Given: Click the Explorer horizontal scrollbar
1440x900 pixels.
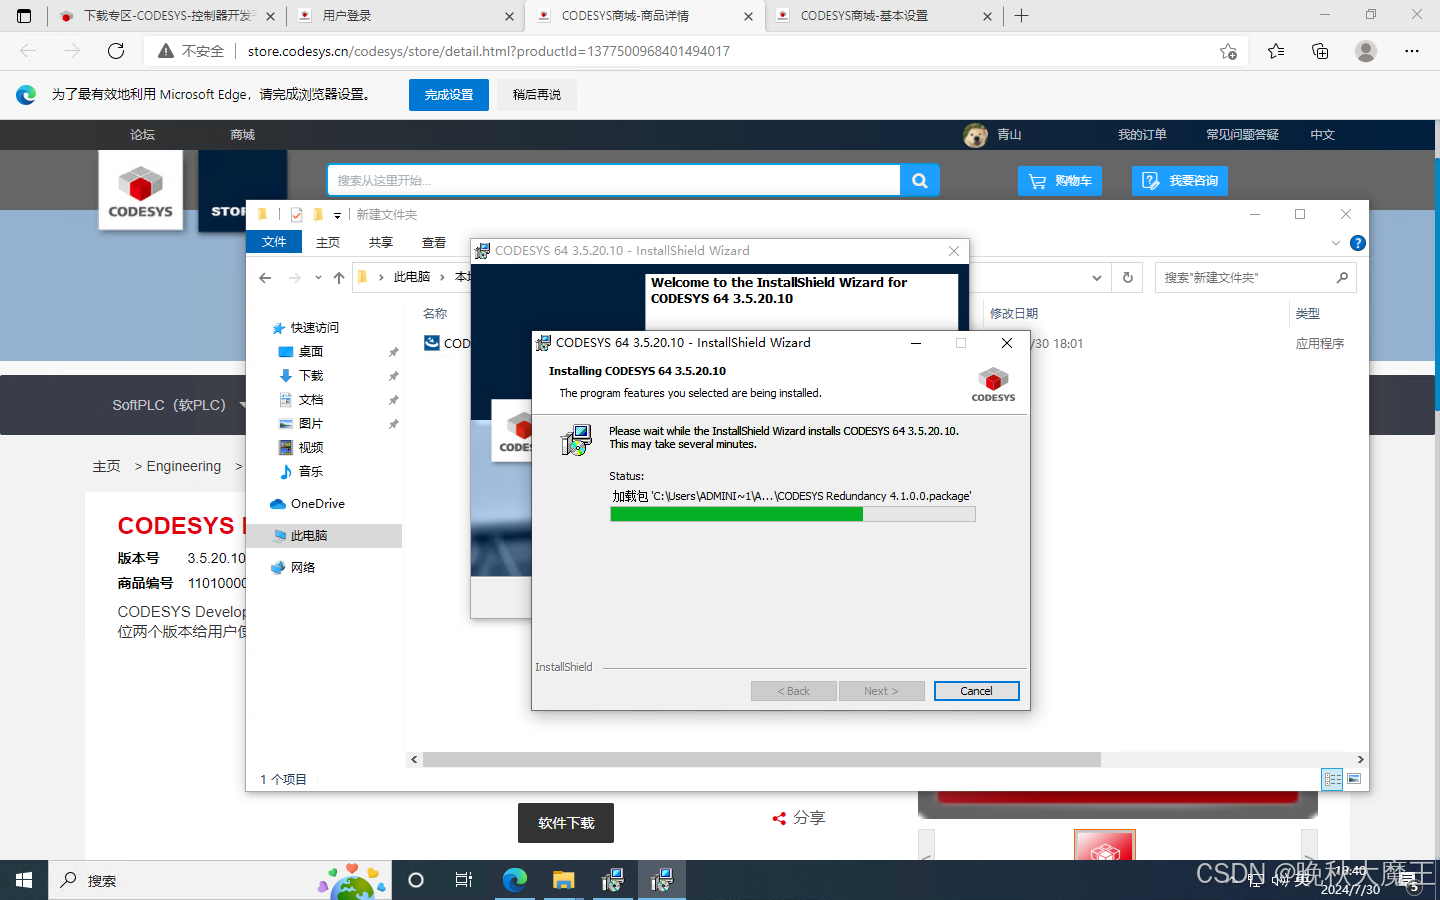Looking at the screenshot, I should [x=762, y=760].
